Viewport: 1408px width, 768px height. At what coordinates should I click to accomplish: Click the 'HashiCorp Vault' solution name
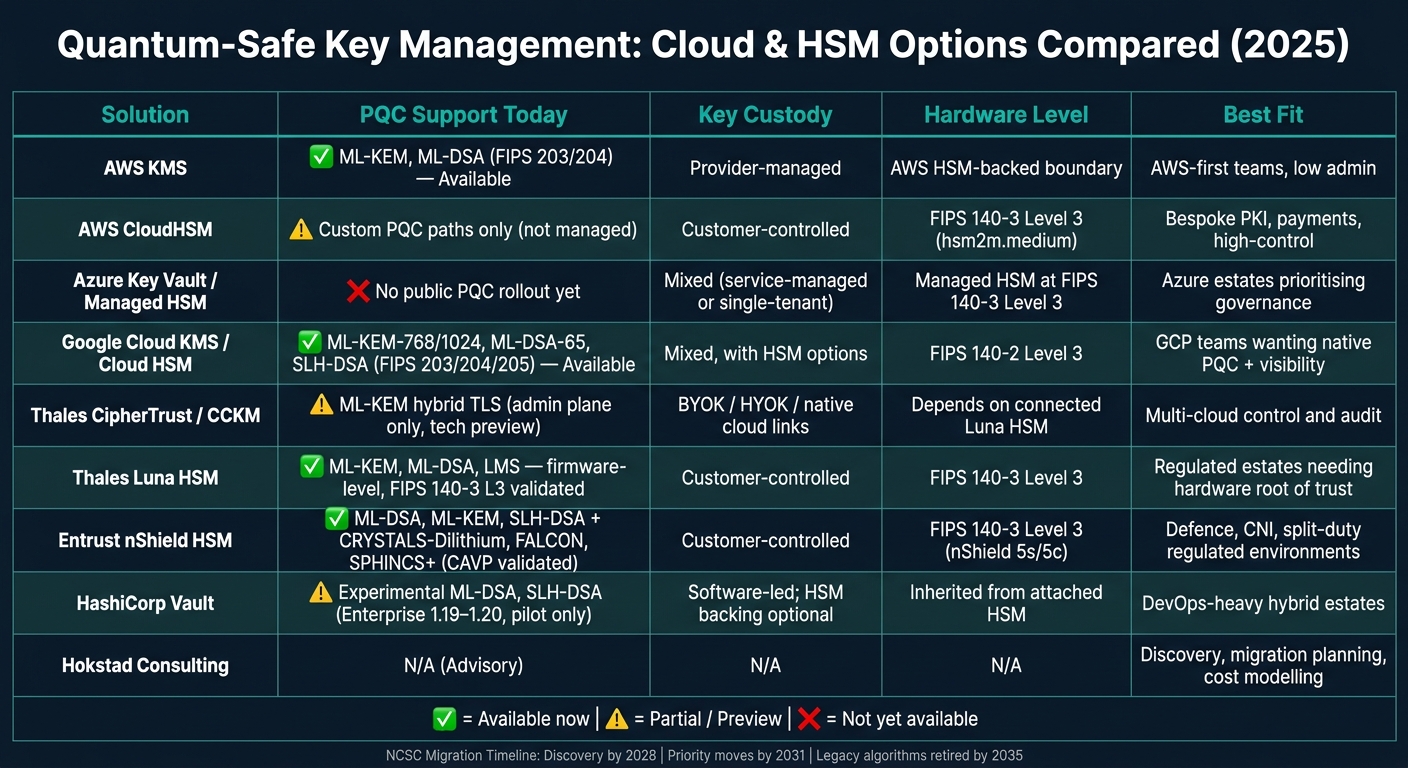click(x=145, y=603)
